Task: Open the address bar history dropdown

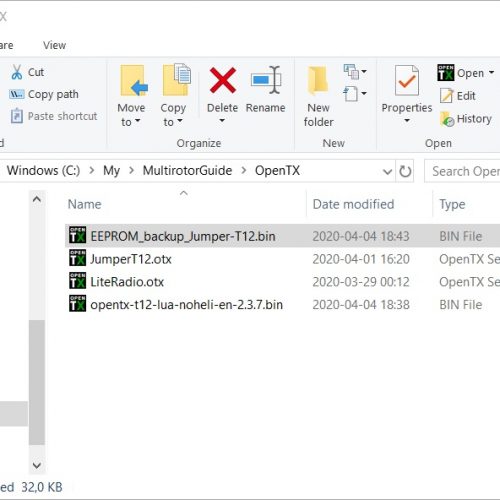Action: [x=387, y=172]
